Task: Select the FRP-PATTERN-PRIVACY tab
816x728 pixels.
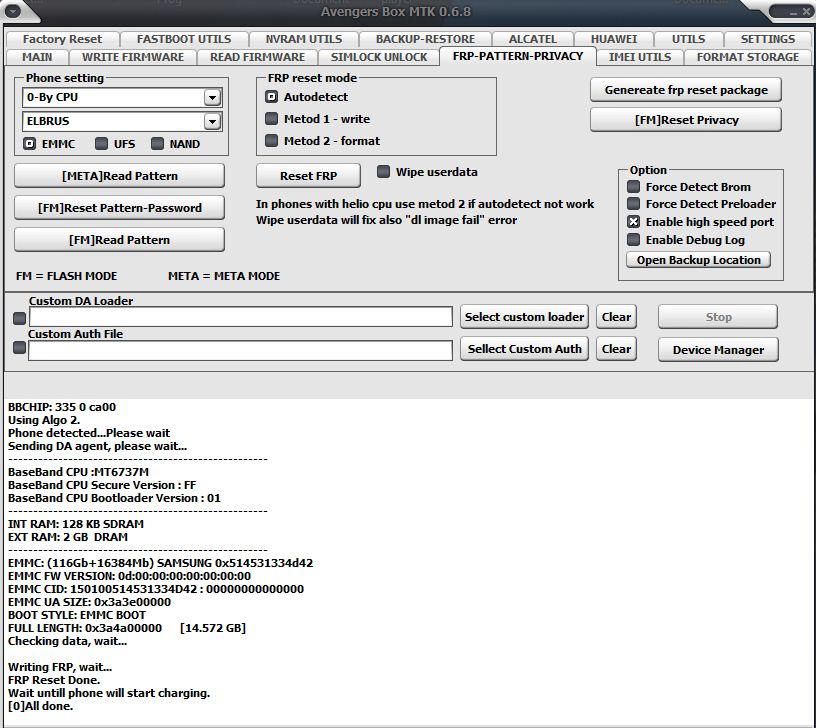Action: [x=518, y=56]
